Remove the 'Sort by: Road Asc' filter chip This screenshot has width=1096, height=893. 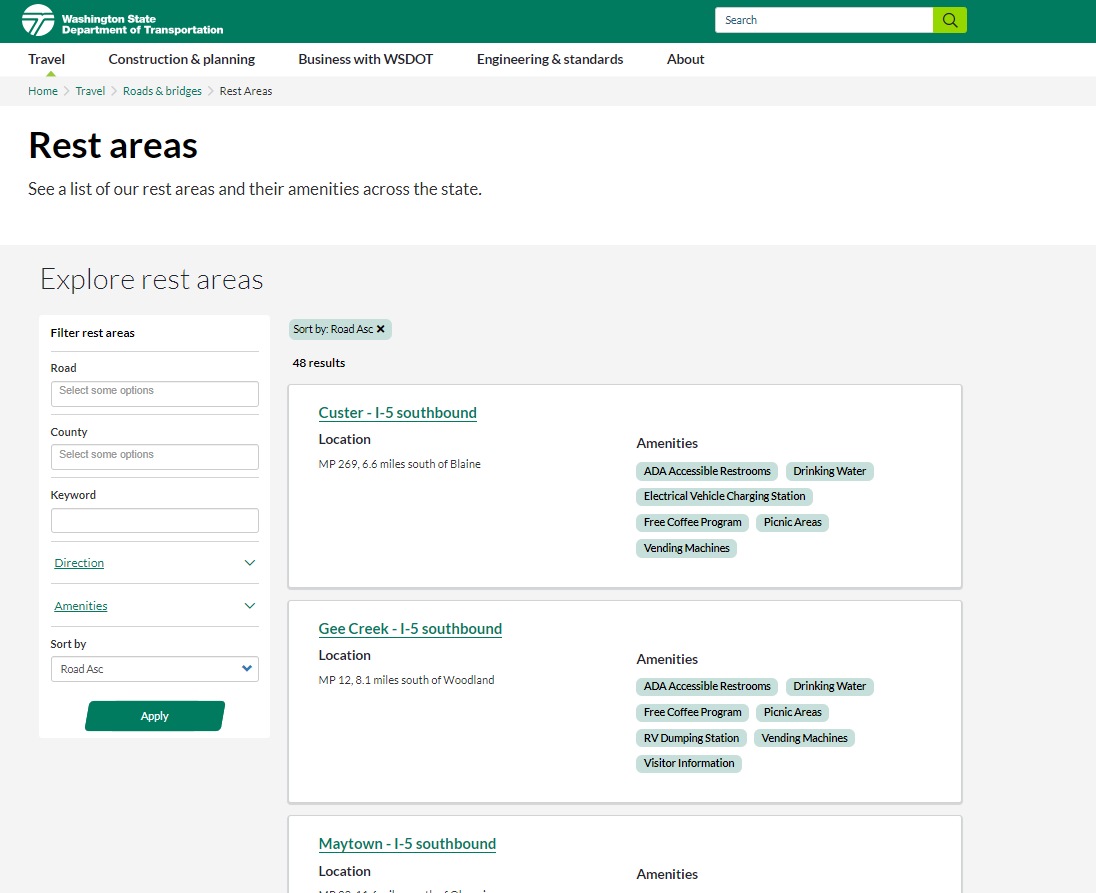(381, 329)
